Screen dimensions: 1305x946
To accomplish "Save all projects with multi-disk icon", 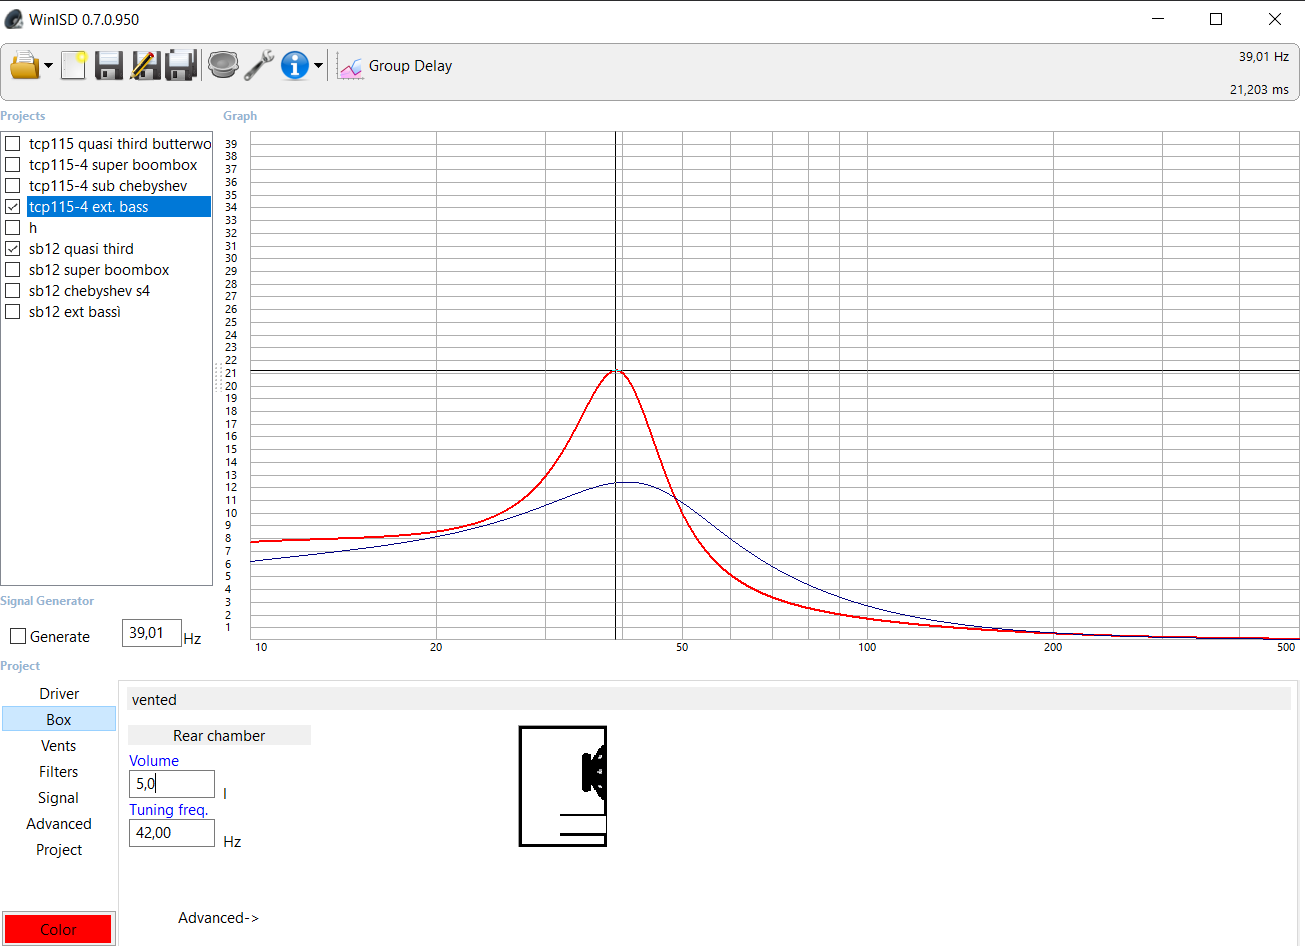I will coord(181,66).
